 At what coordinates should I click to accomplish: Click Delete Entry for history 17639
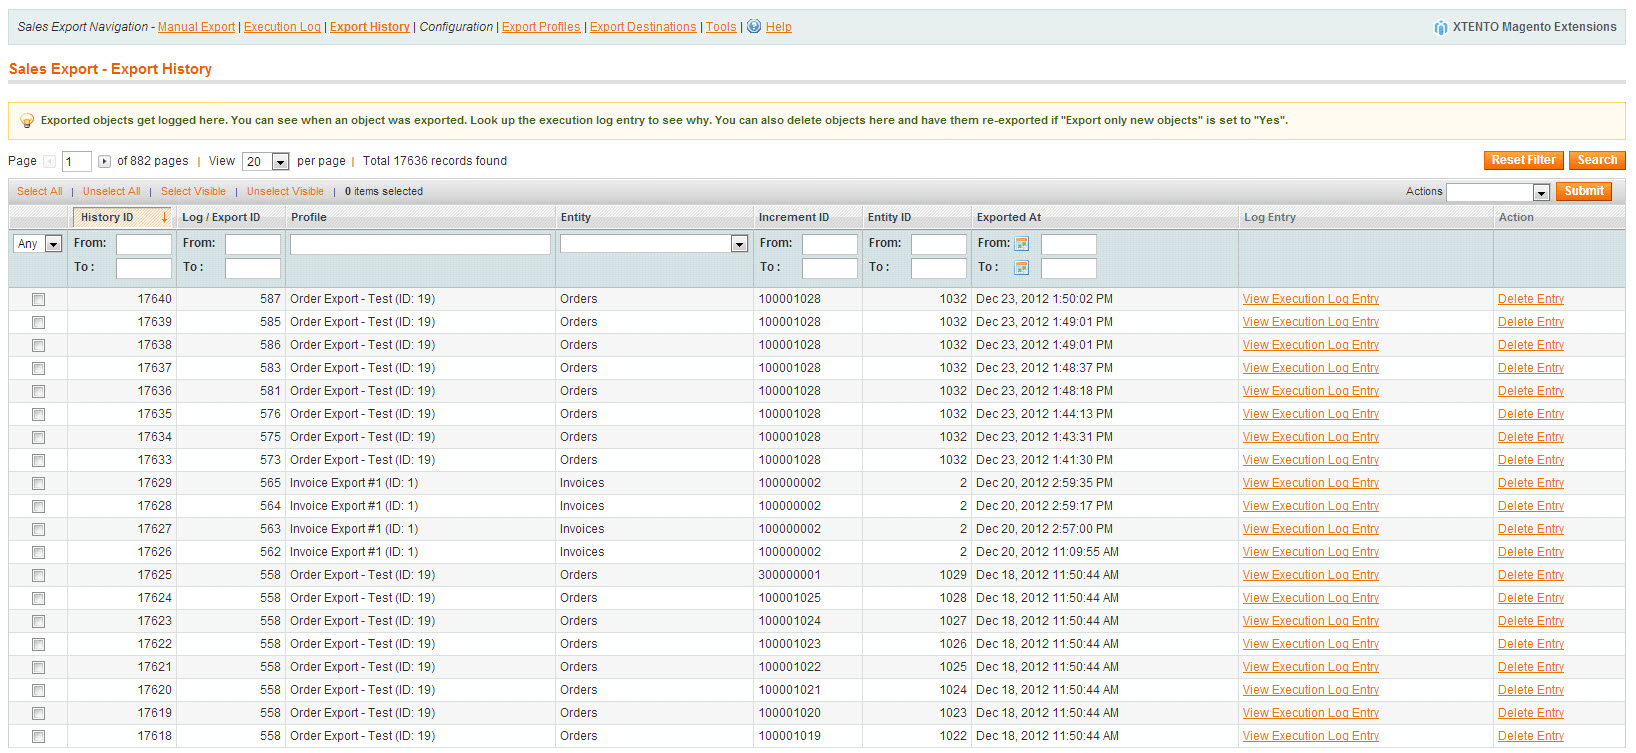pyautogui.click(x=1530, y=322)
